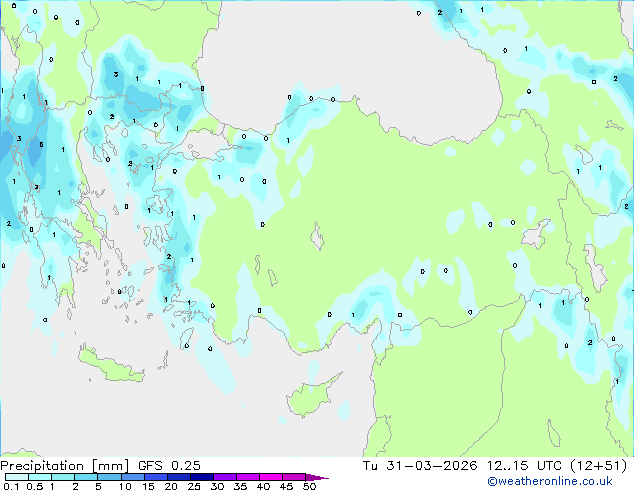634x490 pixels.
Task: Click the 45–50 mm legend color box
Action: 294,477
